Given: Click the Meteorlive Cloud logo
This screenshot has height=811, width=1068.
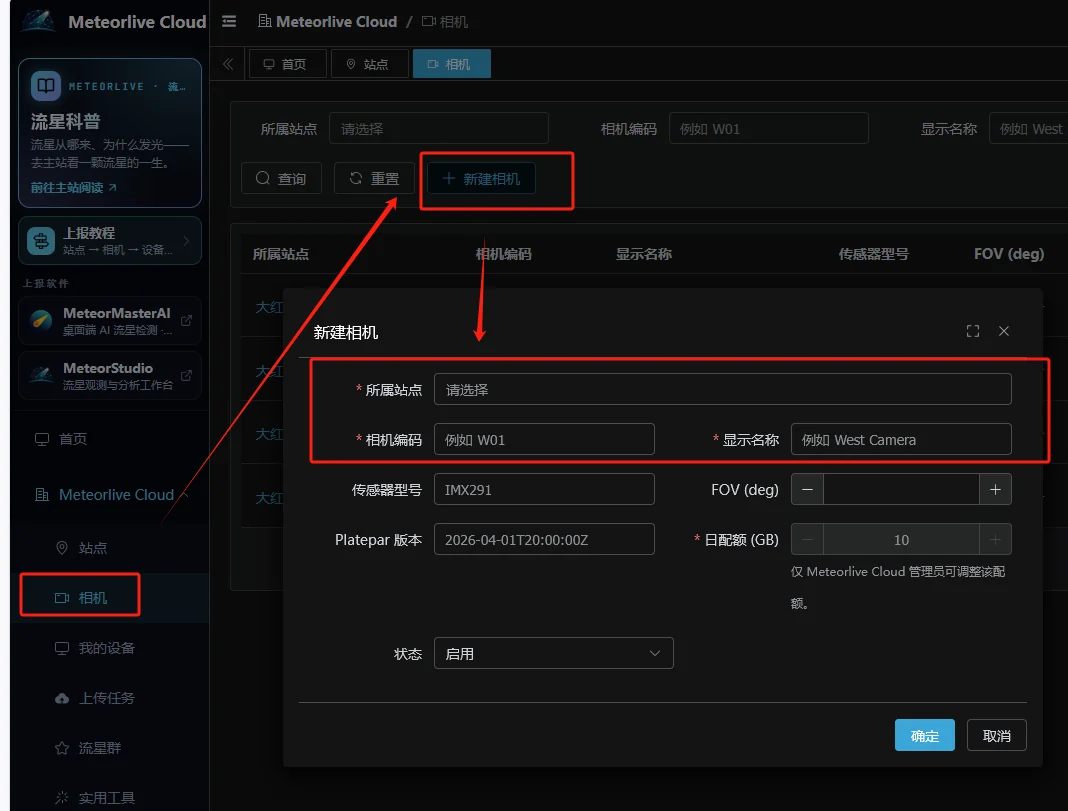Looking at the screenshot, I should pos(38,22).
